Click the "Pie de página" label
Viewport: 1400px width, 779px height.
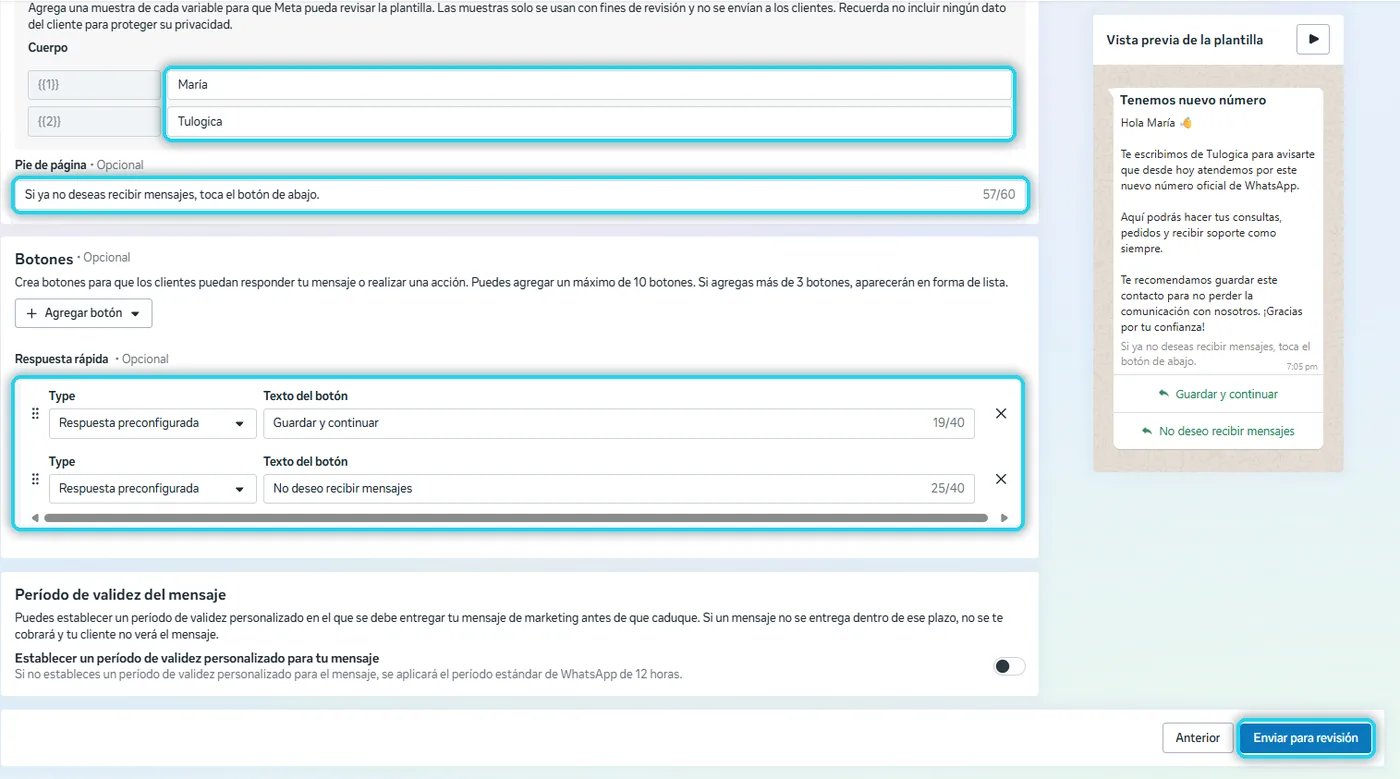click(51, 165)
